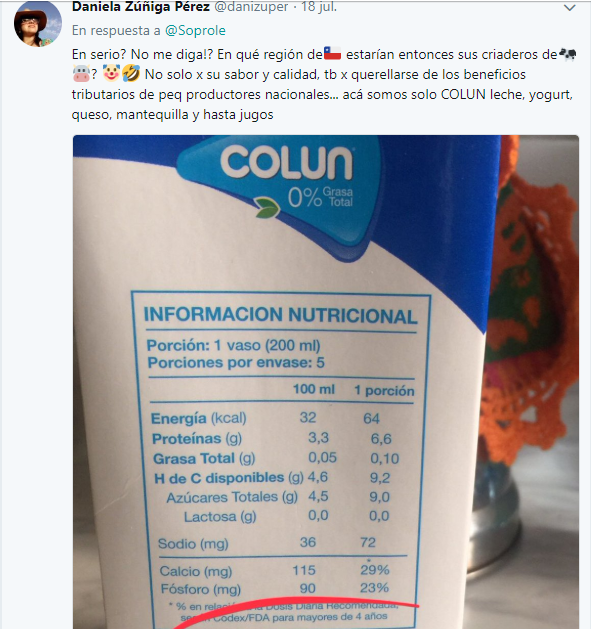Open the attached COLUN carton photo

click(x=326, y=382)
